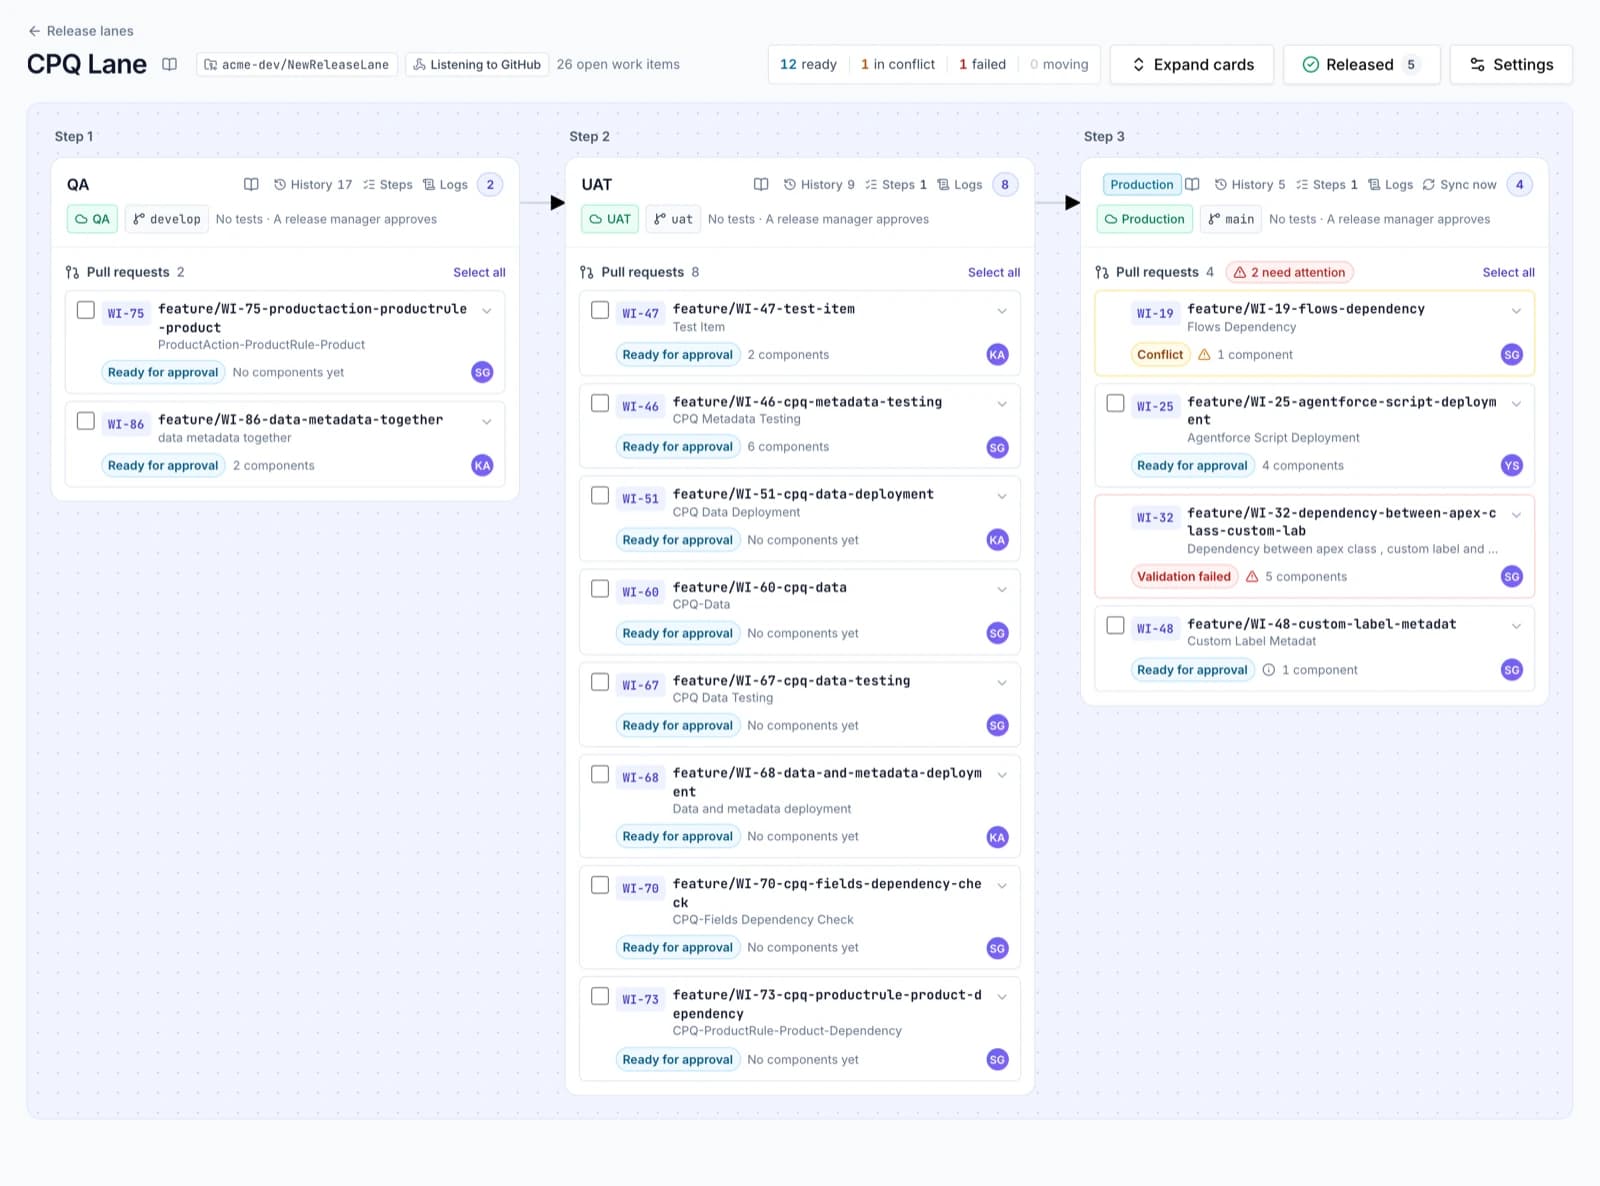Screen dimensions: 1600x1186
Task: Tick the checkbox for WI-60 cpq-data
Action: (600, 588)
